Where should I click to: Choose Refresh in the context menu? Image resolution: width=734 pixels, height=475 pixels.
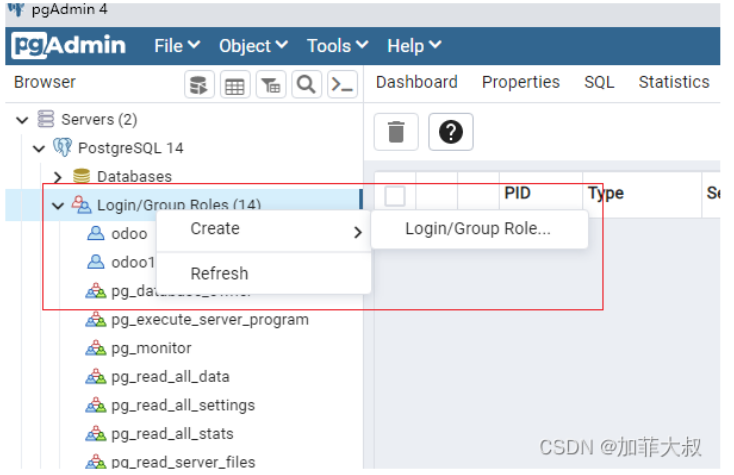tap(264, 273)
